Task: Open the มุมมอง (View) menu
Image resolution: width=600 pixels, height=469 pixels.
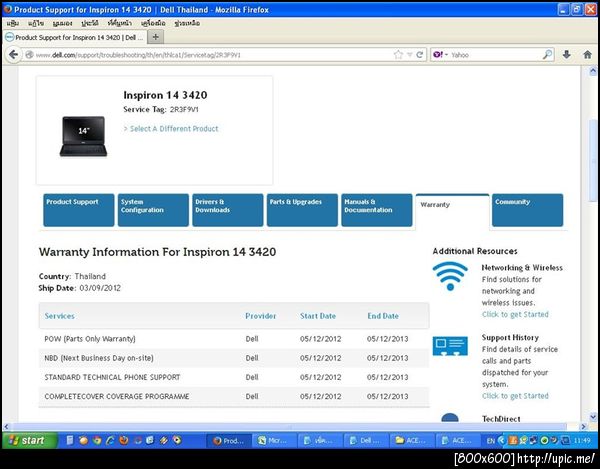Action: (62, 23)
